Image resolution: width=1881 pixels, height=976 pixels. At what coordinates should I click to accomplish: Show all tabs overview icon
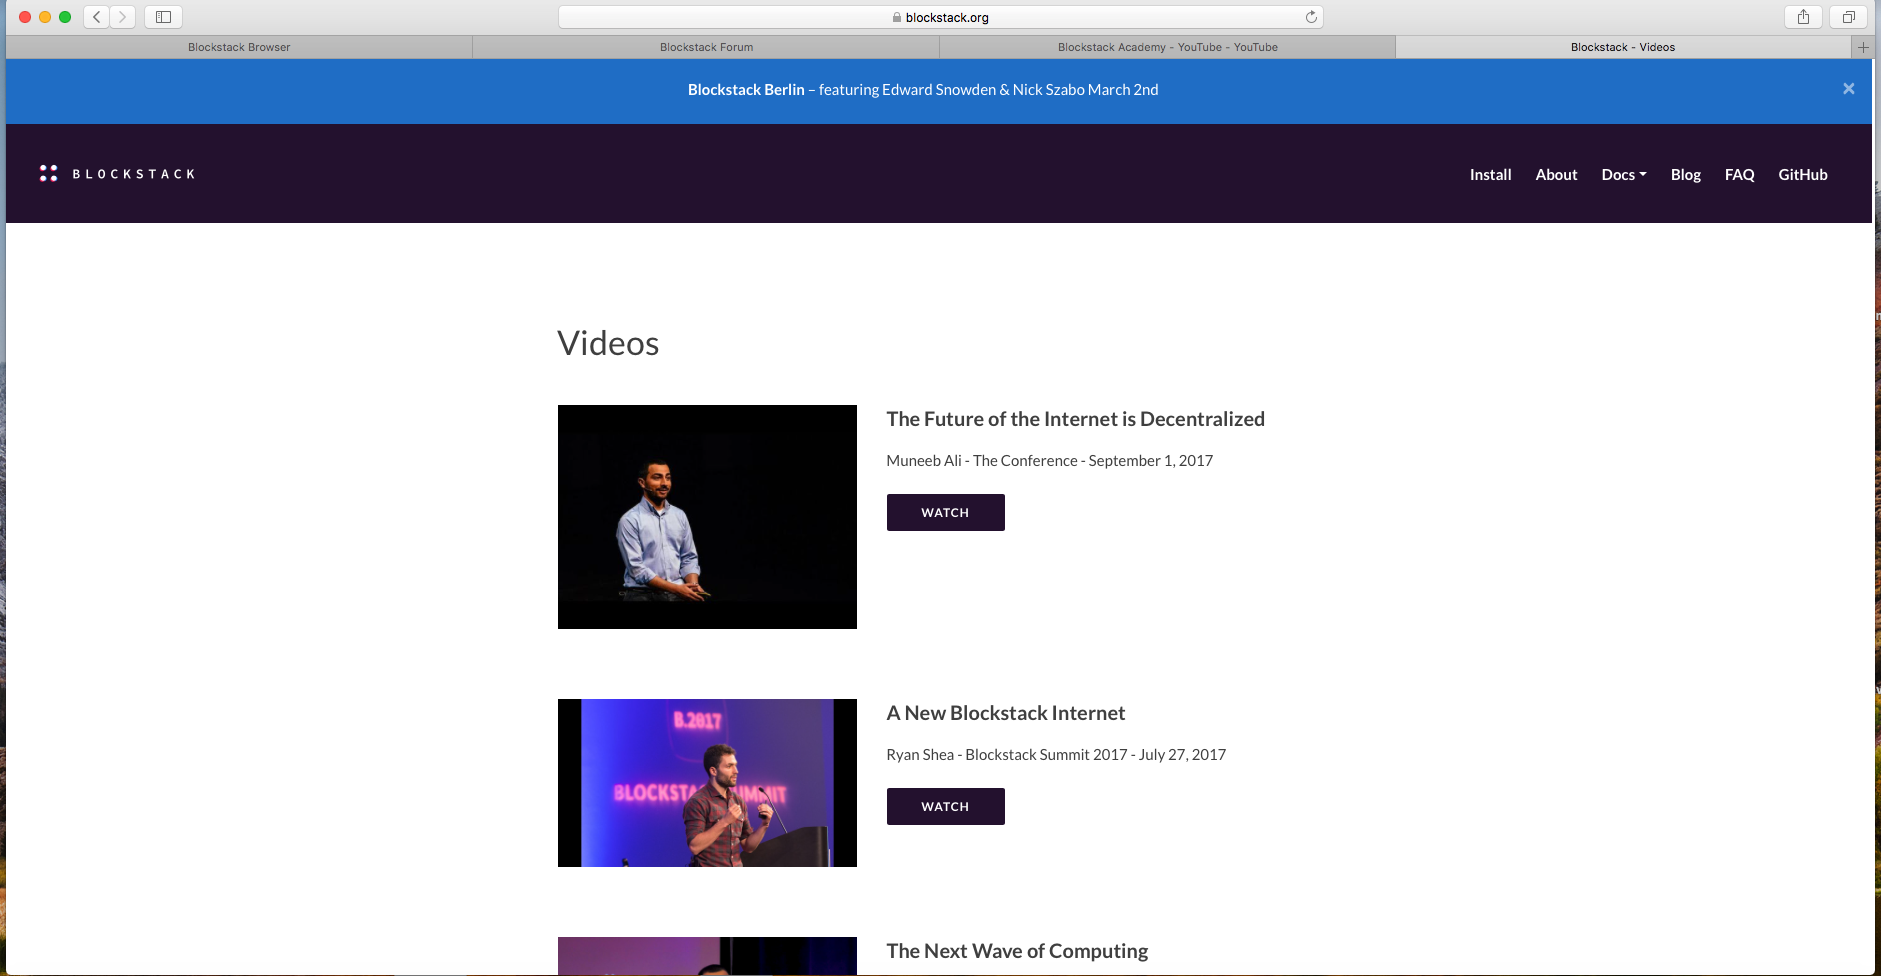click(x=1848, y=17)
